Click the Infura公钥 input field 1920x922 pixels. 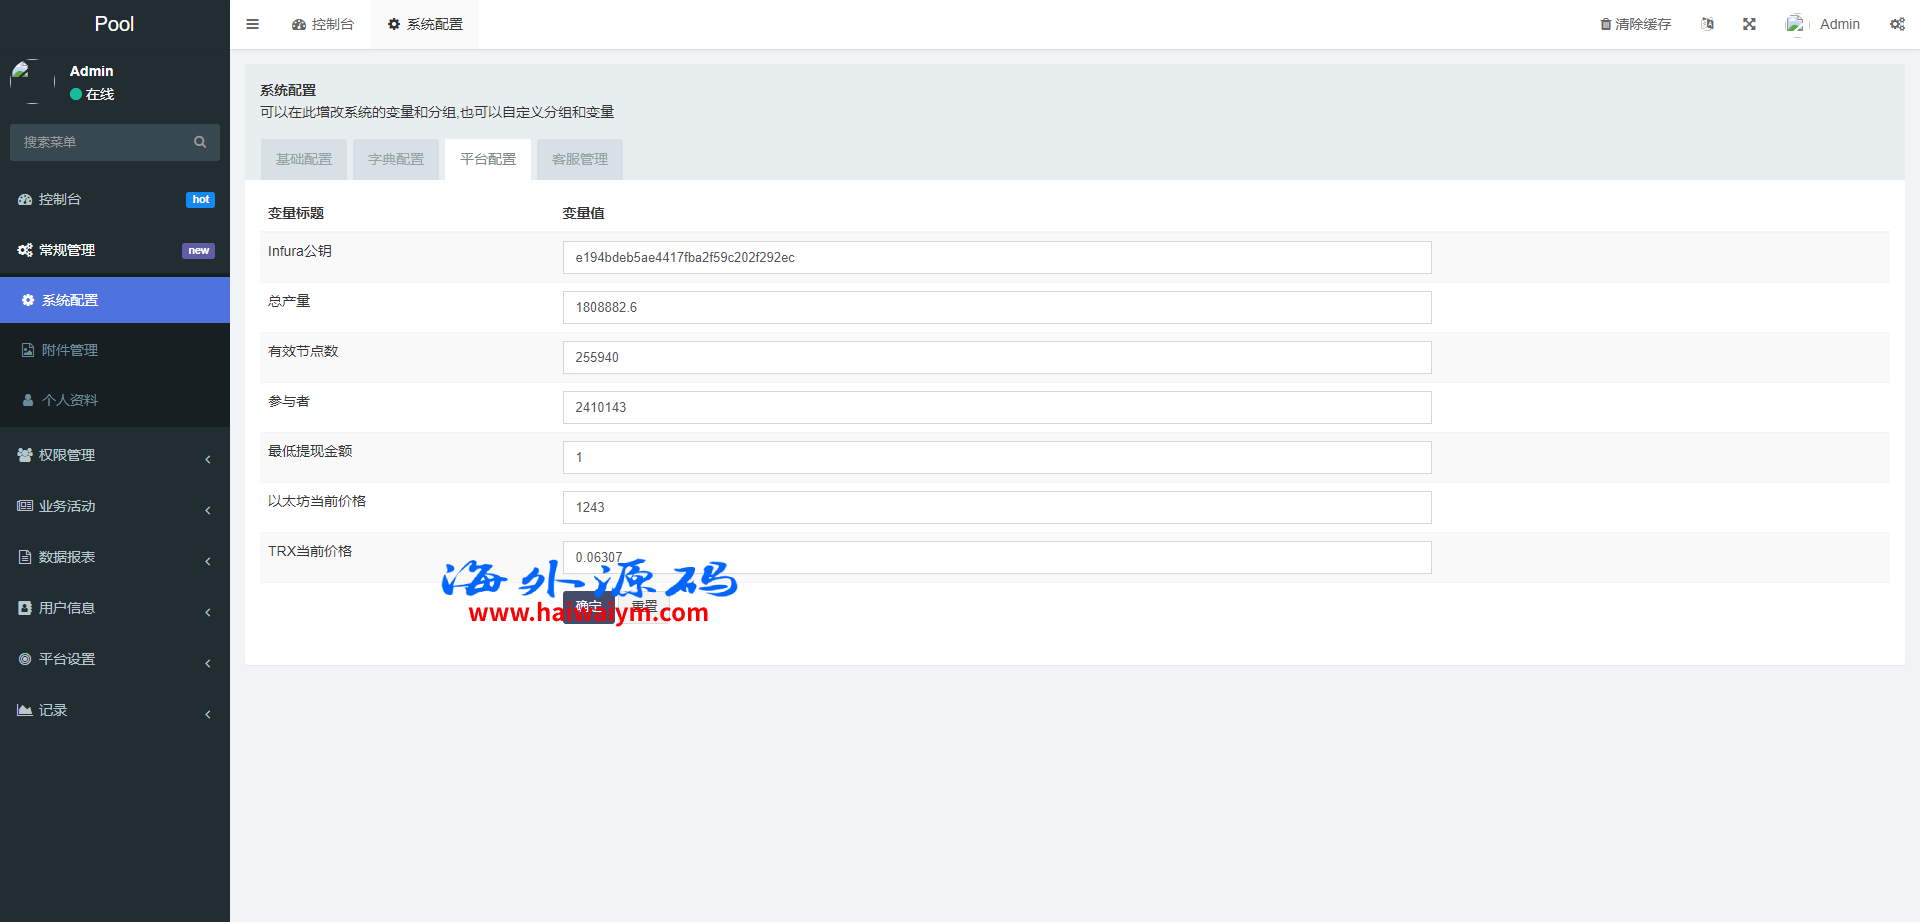tap(996, 258)
